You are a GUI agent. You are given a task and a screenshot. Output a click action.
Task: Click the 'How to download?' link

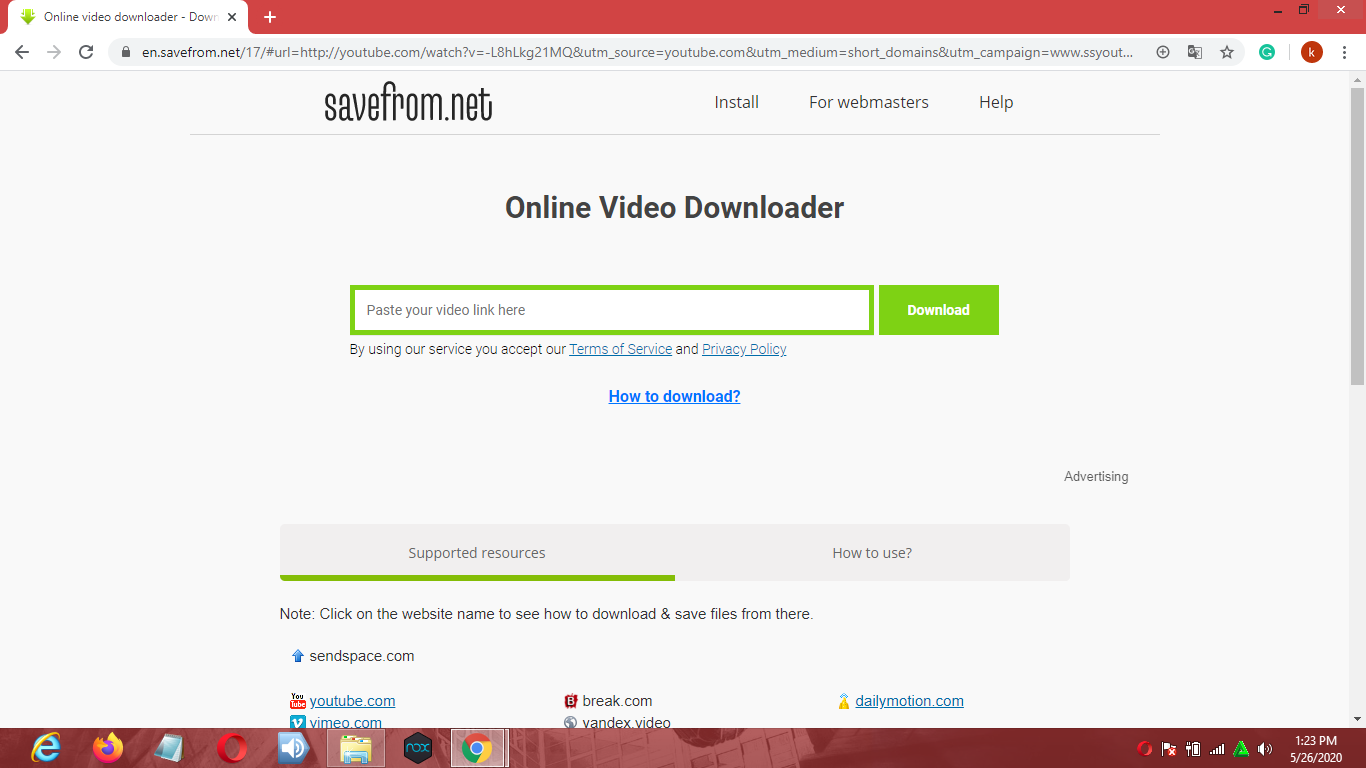tap(675, 396)
